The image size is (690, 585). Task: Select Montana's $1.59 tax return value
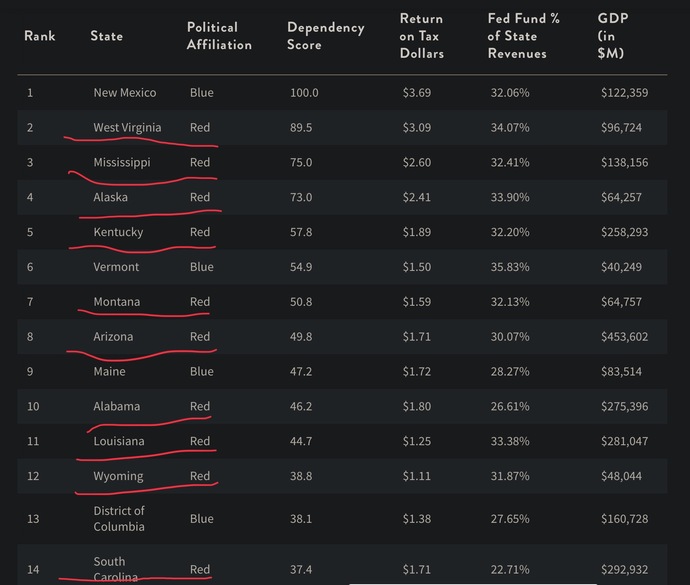pos(417,302)
